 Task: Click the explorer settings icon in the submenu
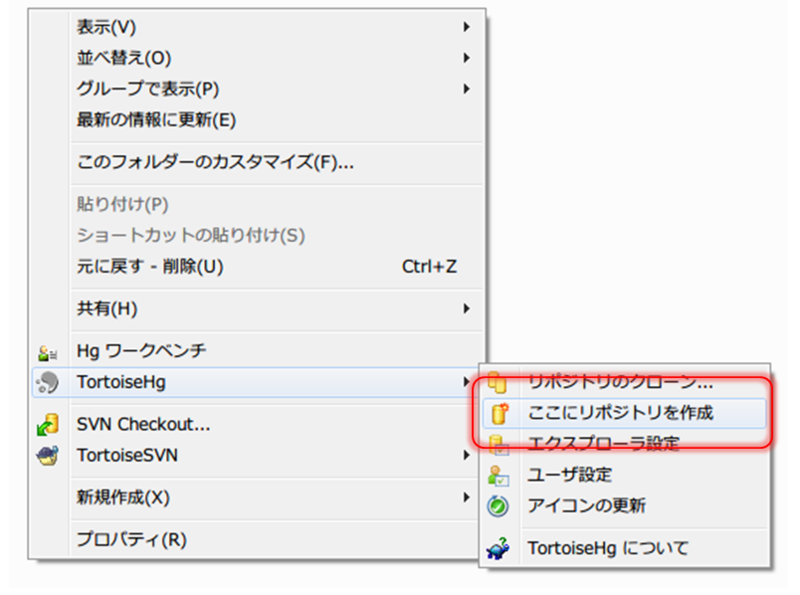[x=498, y=444]
